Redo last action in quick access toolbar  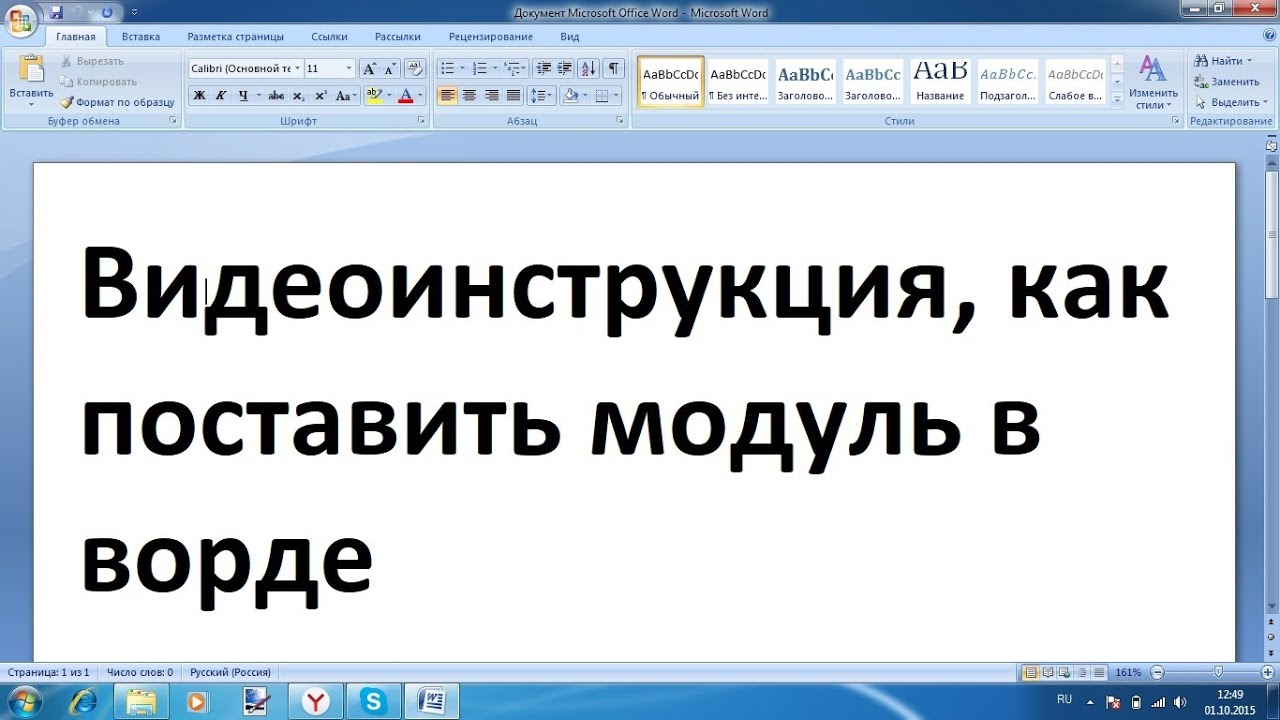[x=107, y=12]
